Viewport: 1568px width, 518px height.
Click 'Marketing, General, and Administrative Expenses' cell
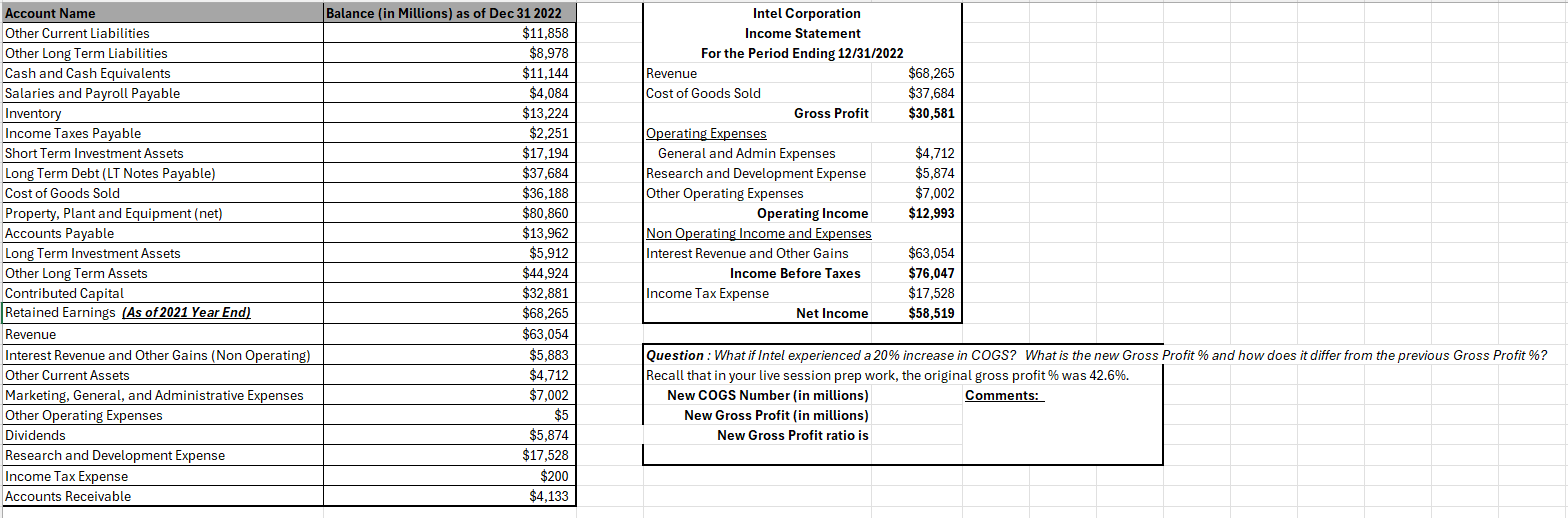163,395
